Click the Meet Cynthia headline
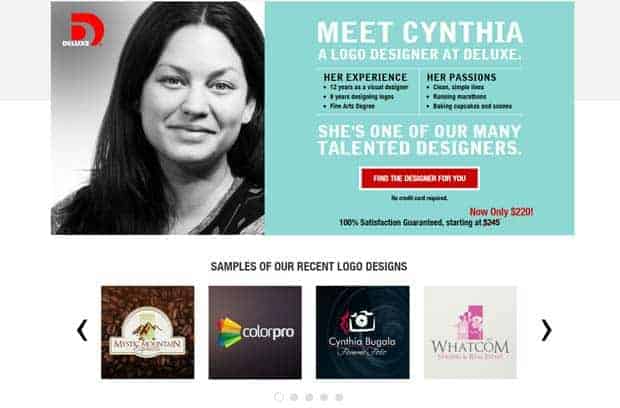Viewport: 620px width, 408px height. tap(420, 32)
